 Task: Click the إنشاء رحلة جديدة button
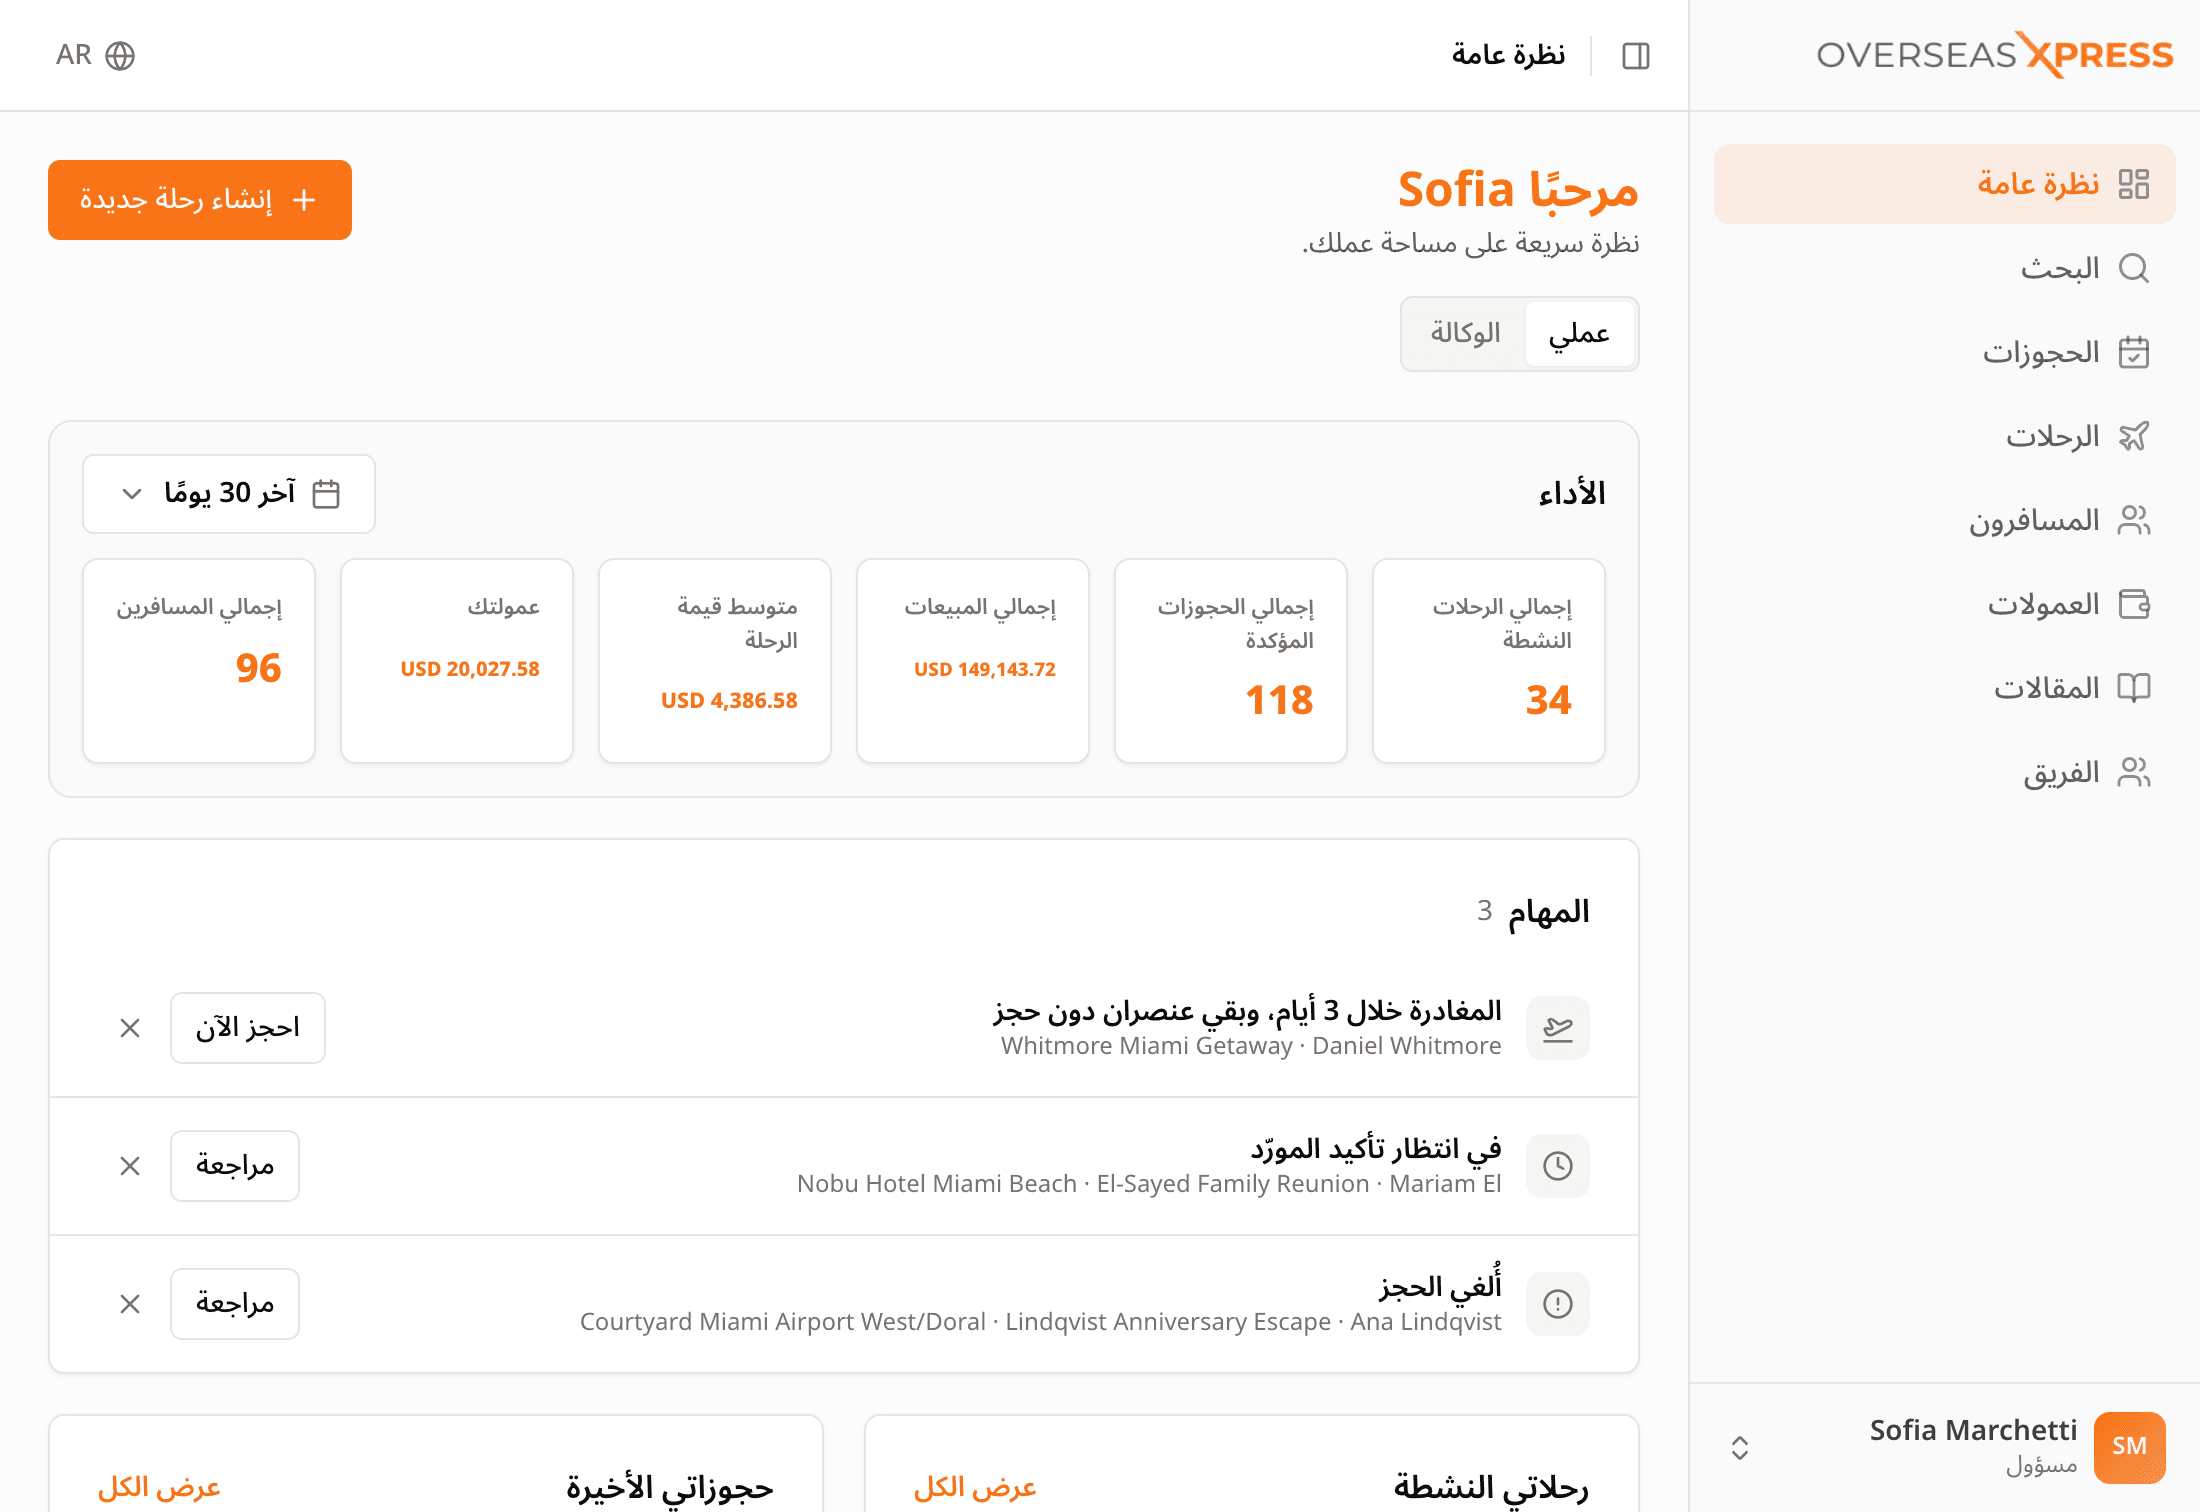coord(200,200)
